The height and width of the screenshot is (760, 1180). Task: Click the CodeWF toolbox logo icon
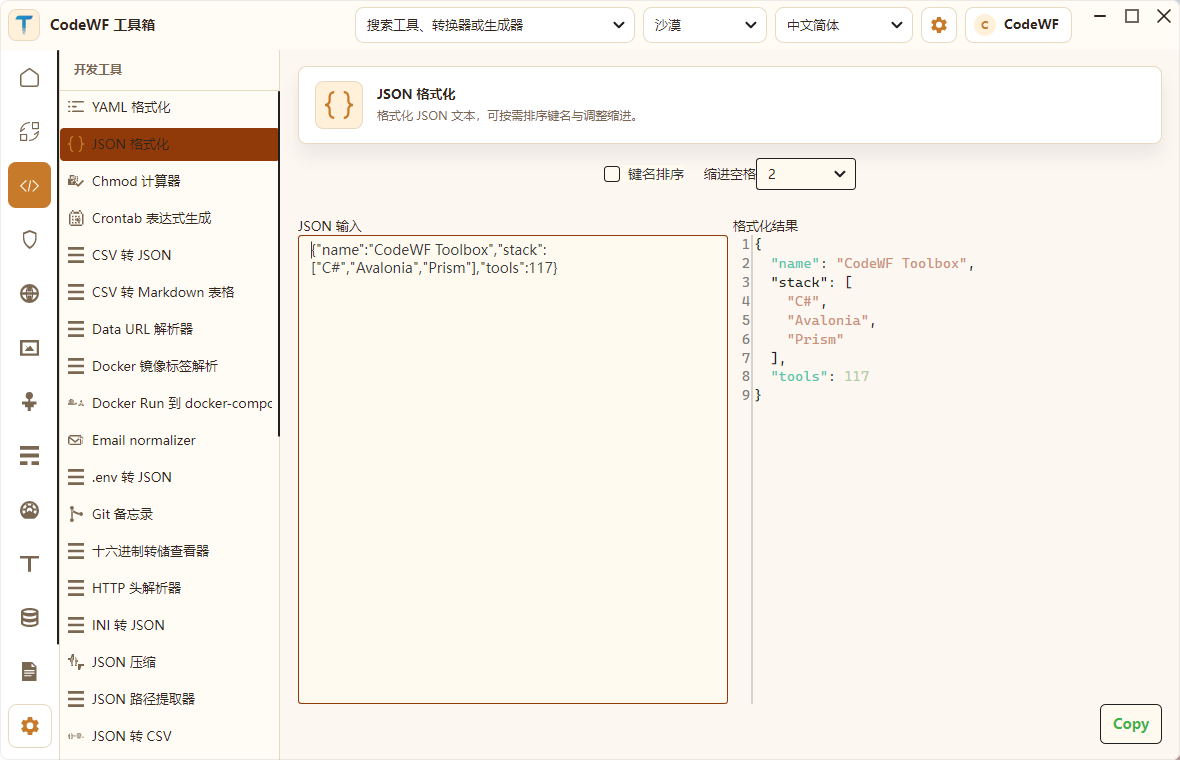(x=24, y=25)
